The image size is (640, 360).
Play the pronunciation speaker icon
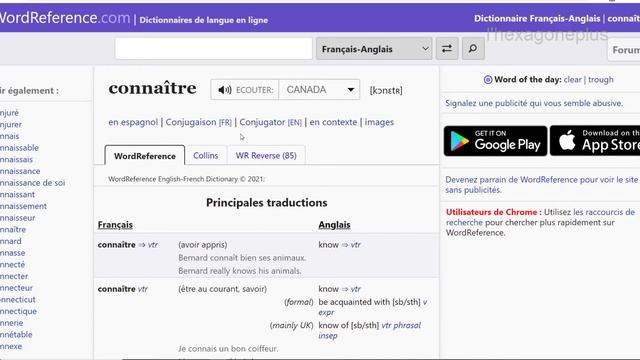tap(224, 90)
